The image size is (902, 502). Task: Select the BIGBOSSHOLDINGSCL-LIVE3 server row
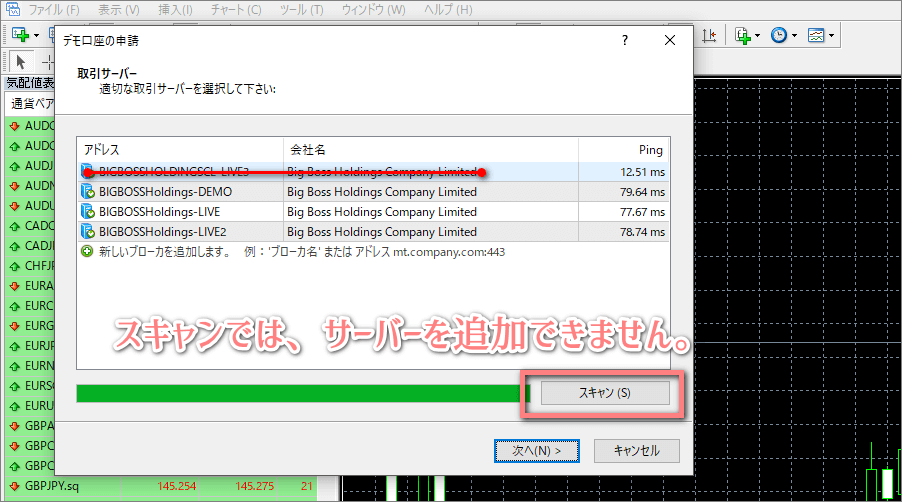click(373, 172)
